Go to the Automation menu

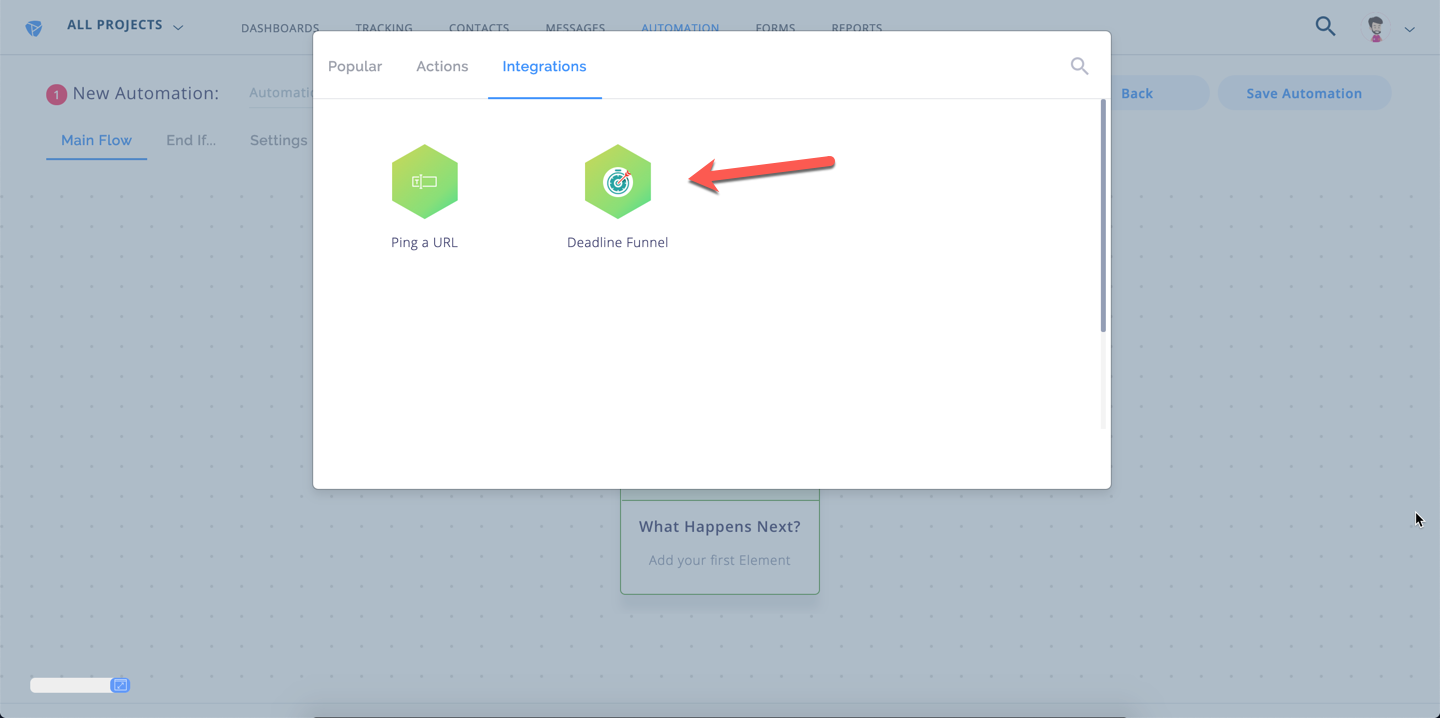(680, 29)
